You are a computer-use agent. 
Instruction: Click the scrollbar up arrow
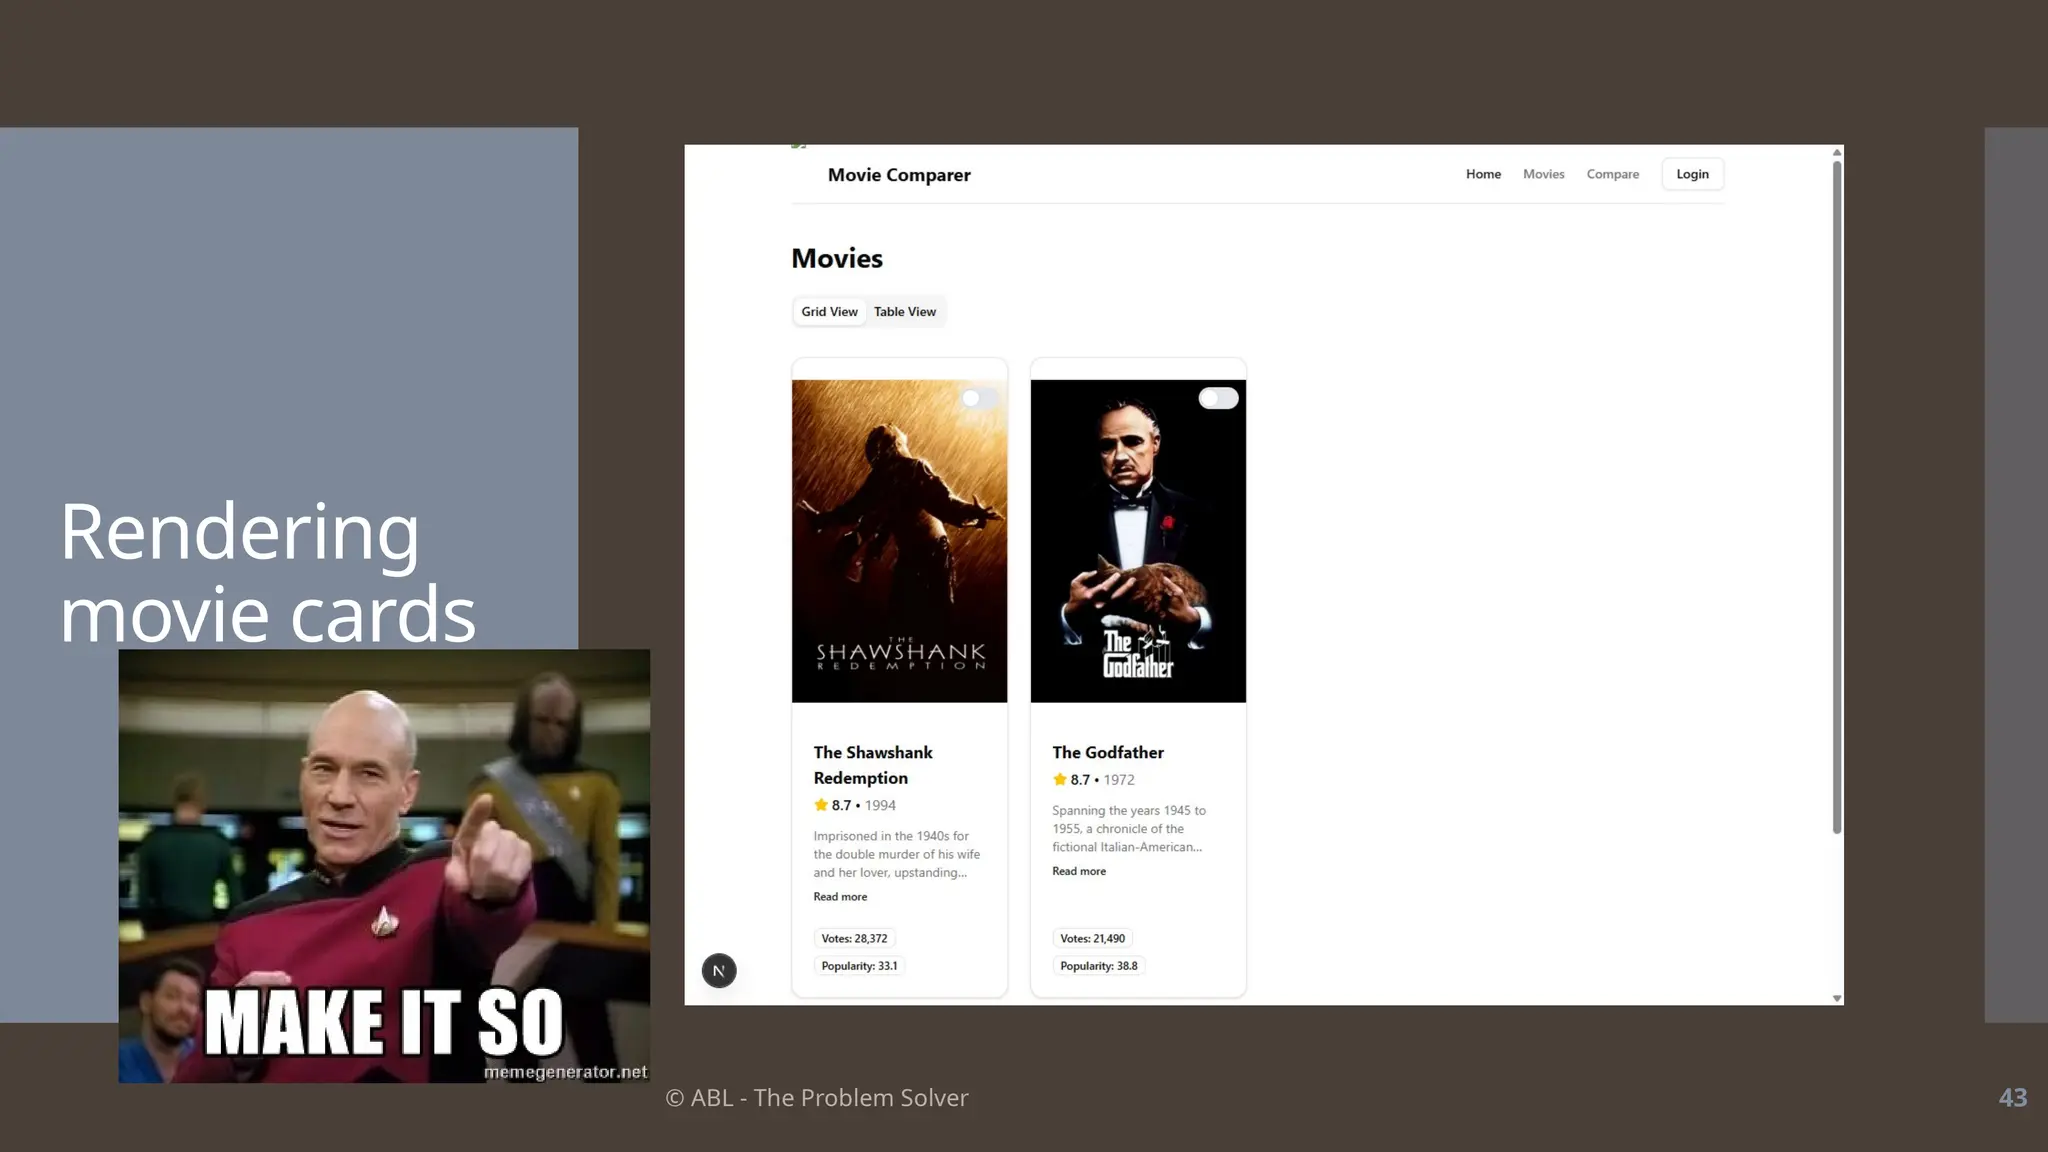click(x=1836, y=152)
